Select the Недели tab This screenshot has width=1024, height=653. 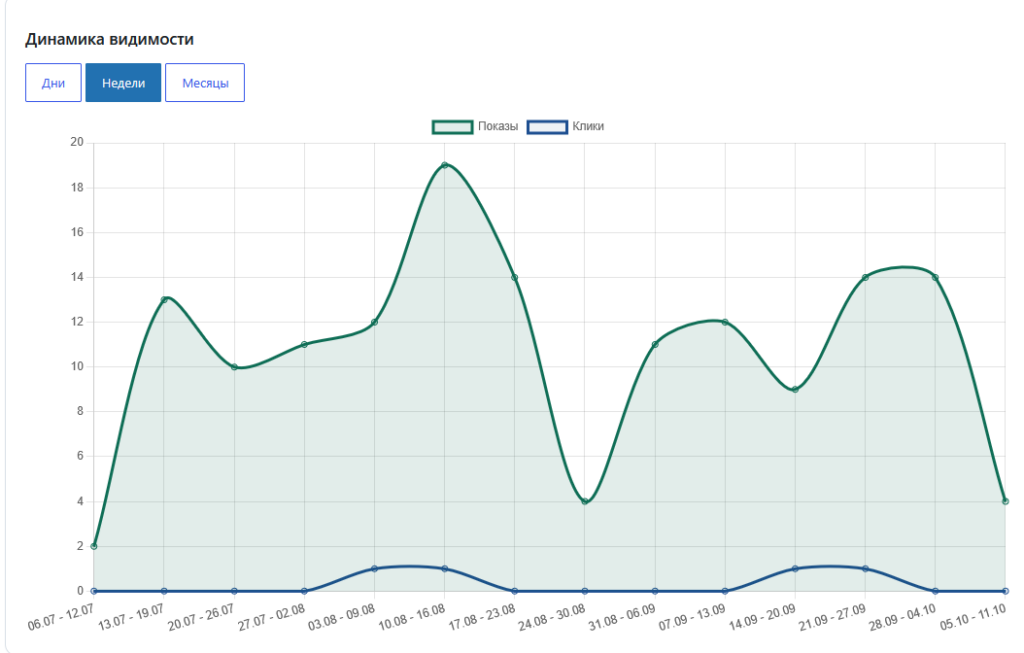pyautogui.click(x=123, y=83)
